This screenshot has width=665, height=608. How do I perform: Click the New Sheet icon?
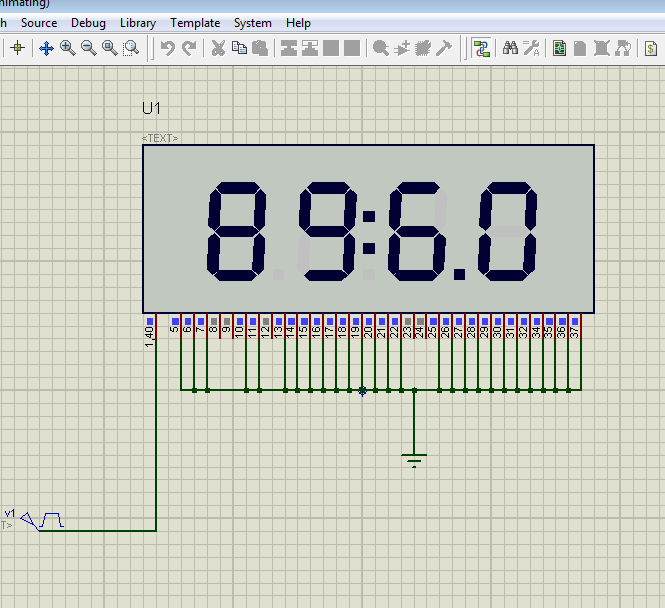[x=580, y=48]
